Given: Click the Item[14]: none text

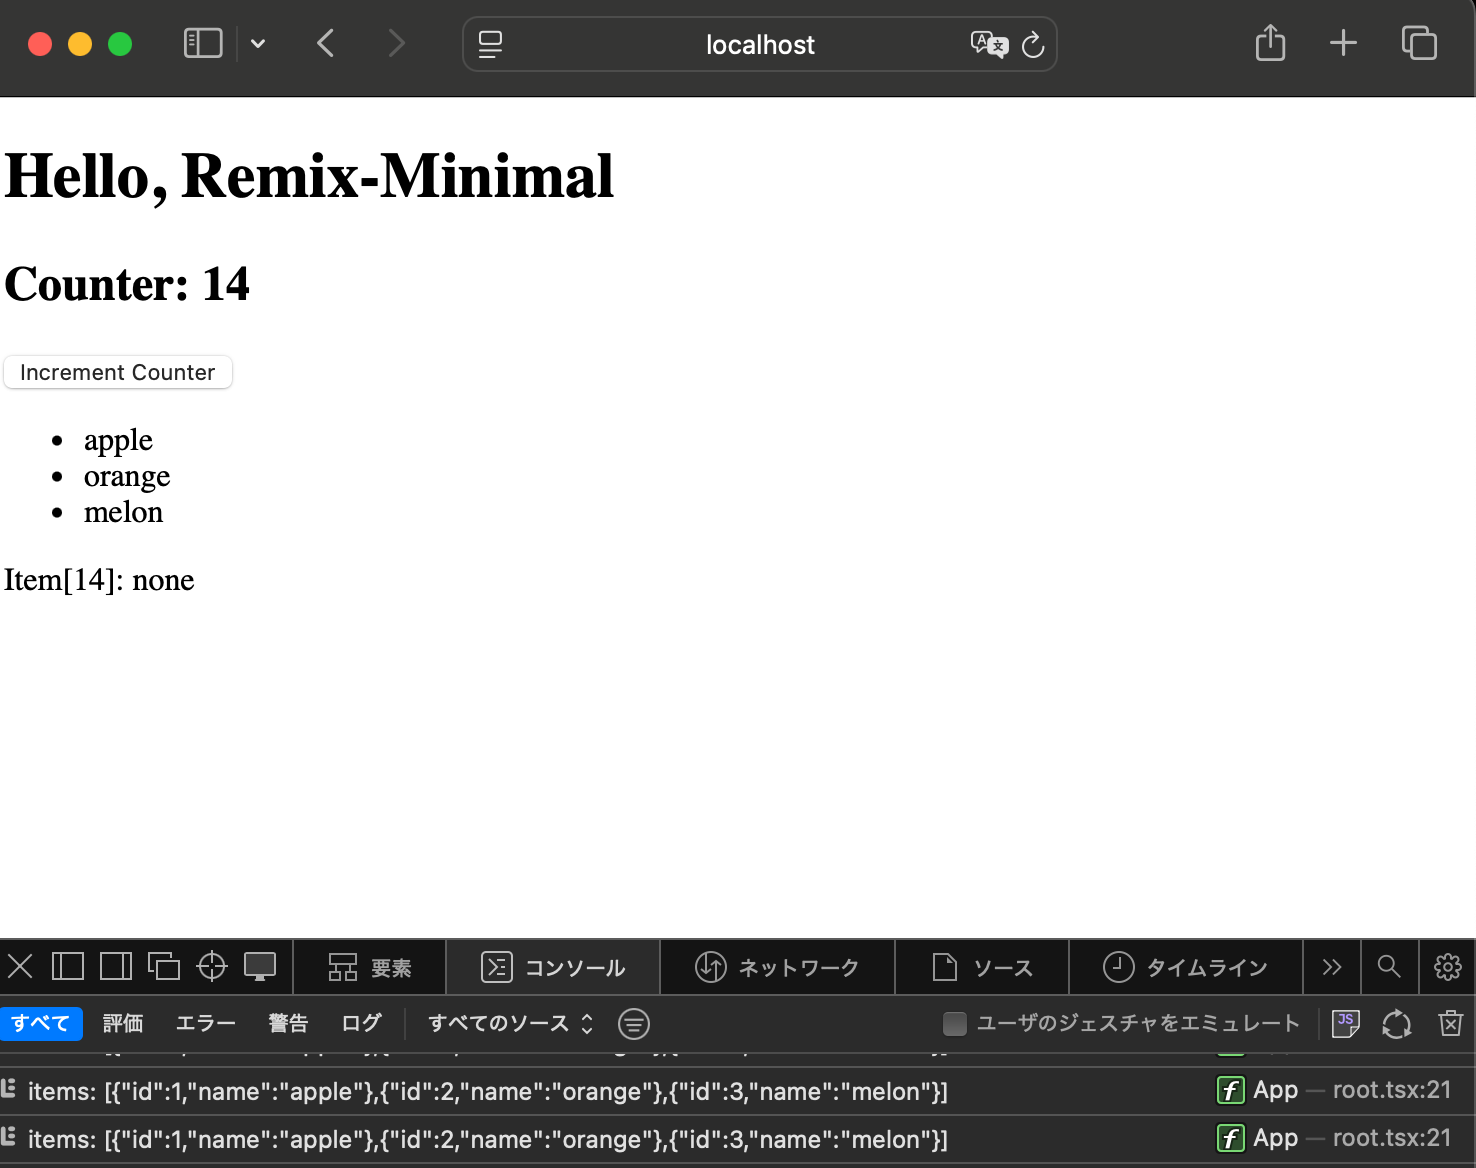Looking at the screenshot, I should point(99,580).
